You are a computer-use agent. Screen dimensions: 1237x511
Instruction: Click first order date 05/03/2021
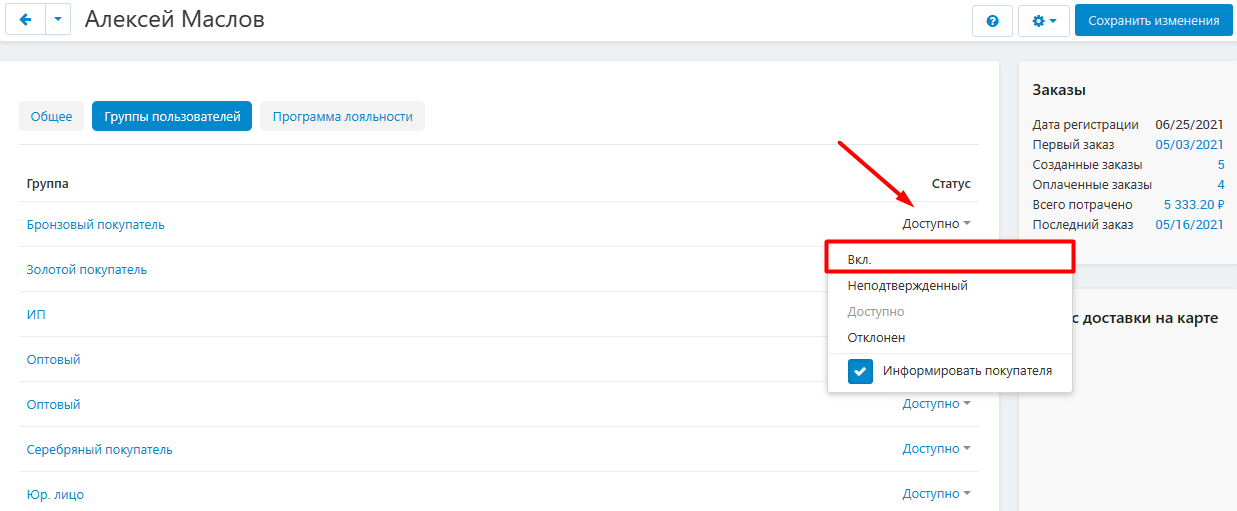1190,144
